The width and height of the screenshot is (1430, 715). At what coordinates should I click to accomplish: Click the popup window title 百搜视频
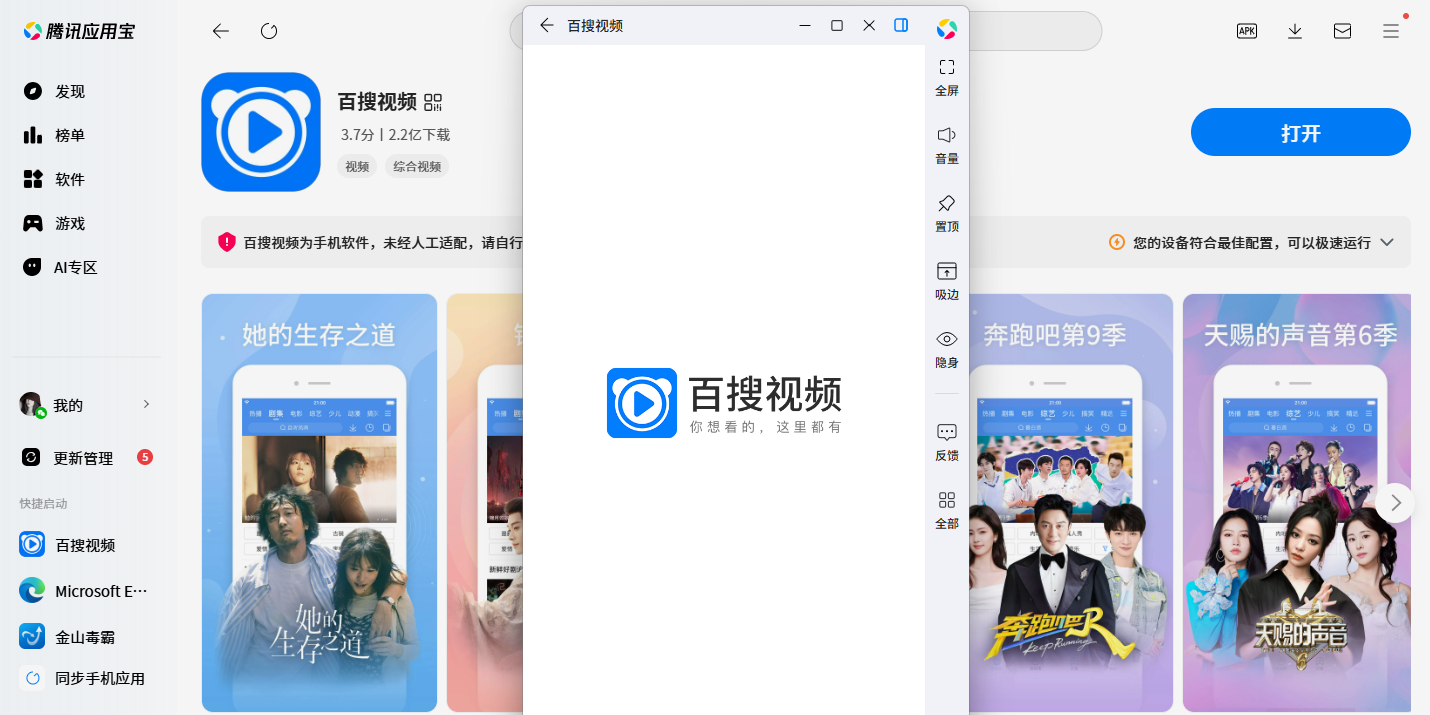pyautogui.click(x=595, y=25)
